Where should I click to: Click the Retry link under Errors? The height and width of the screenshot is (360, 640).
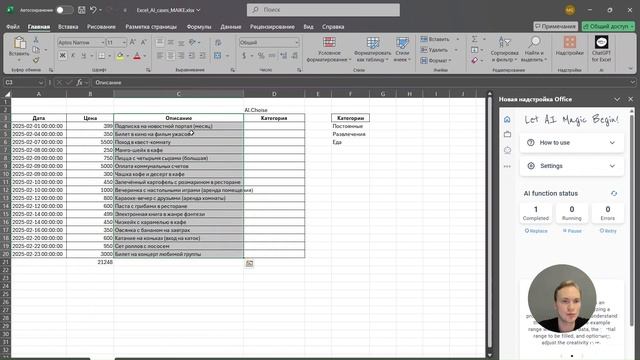point(608,231)
